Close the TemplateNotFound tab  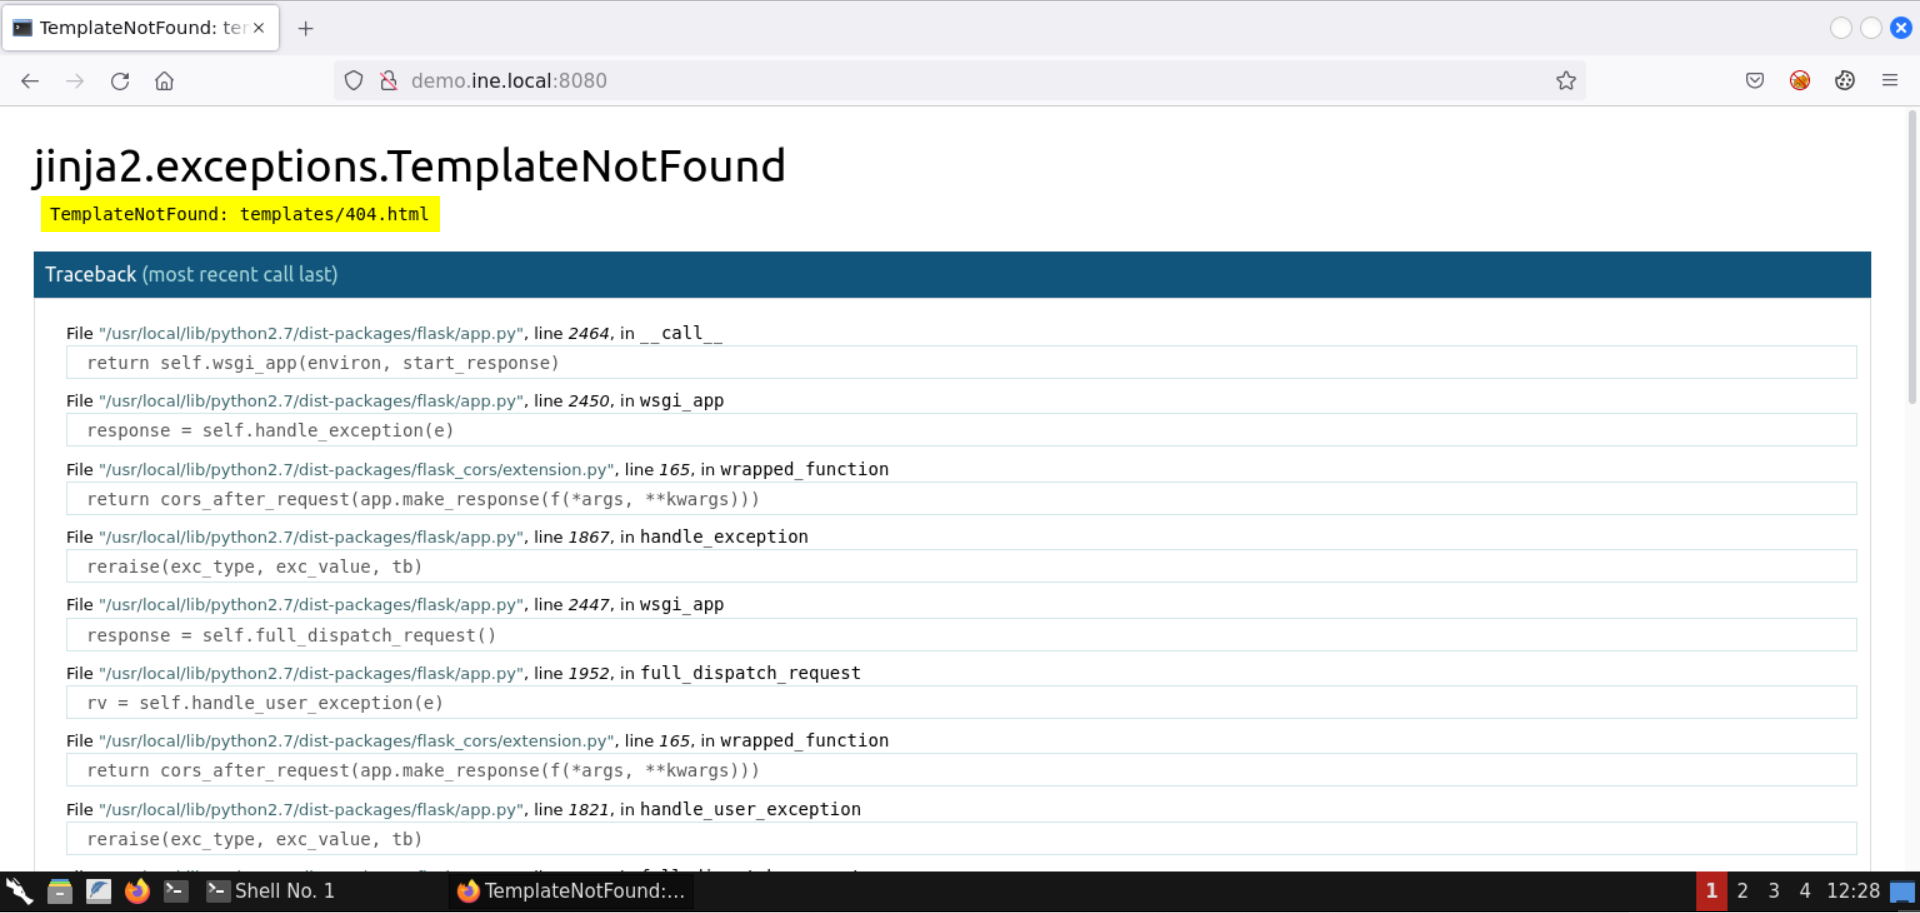[x=259, y=28]
